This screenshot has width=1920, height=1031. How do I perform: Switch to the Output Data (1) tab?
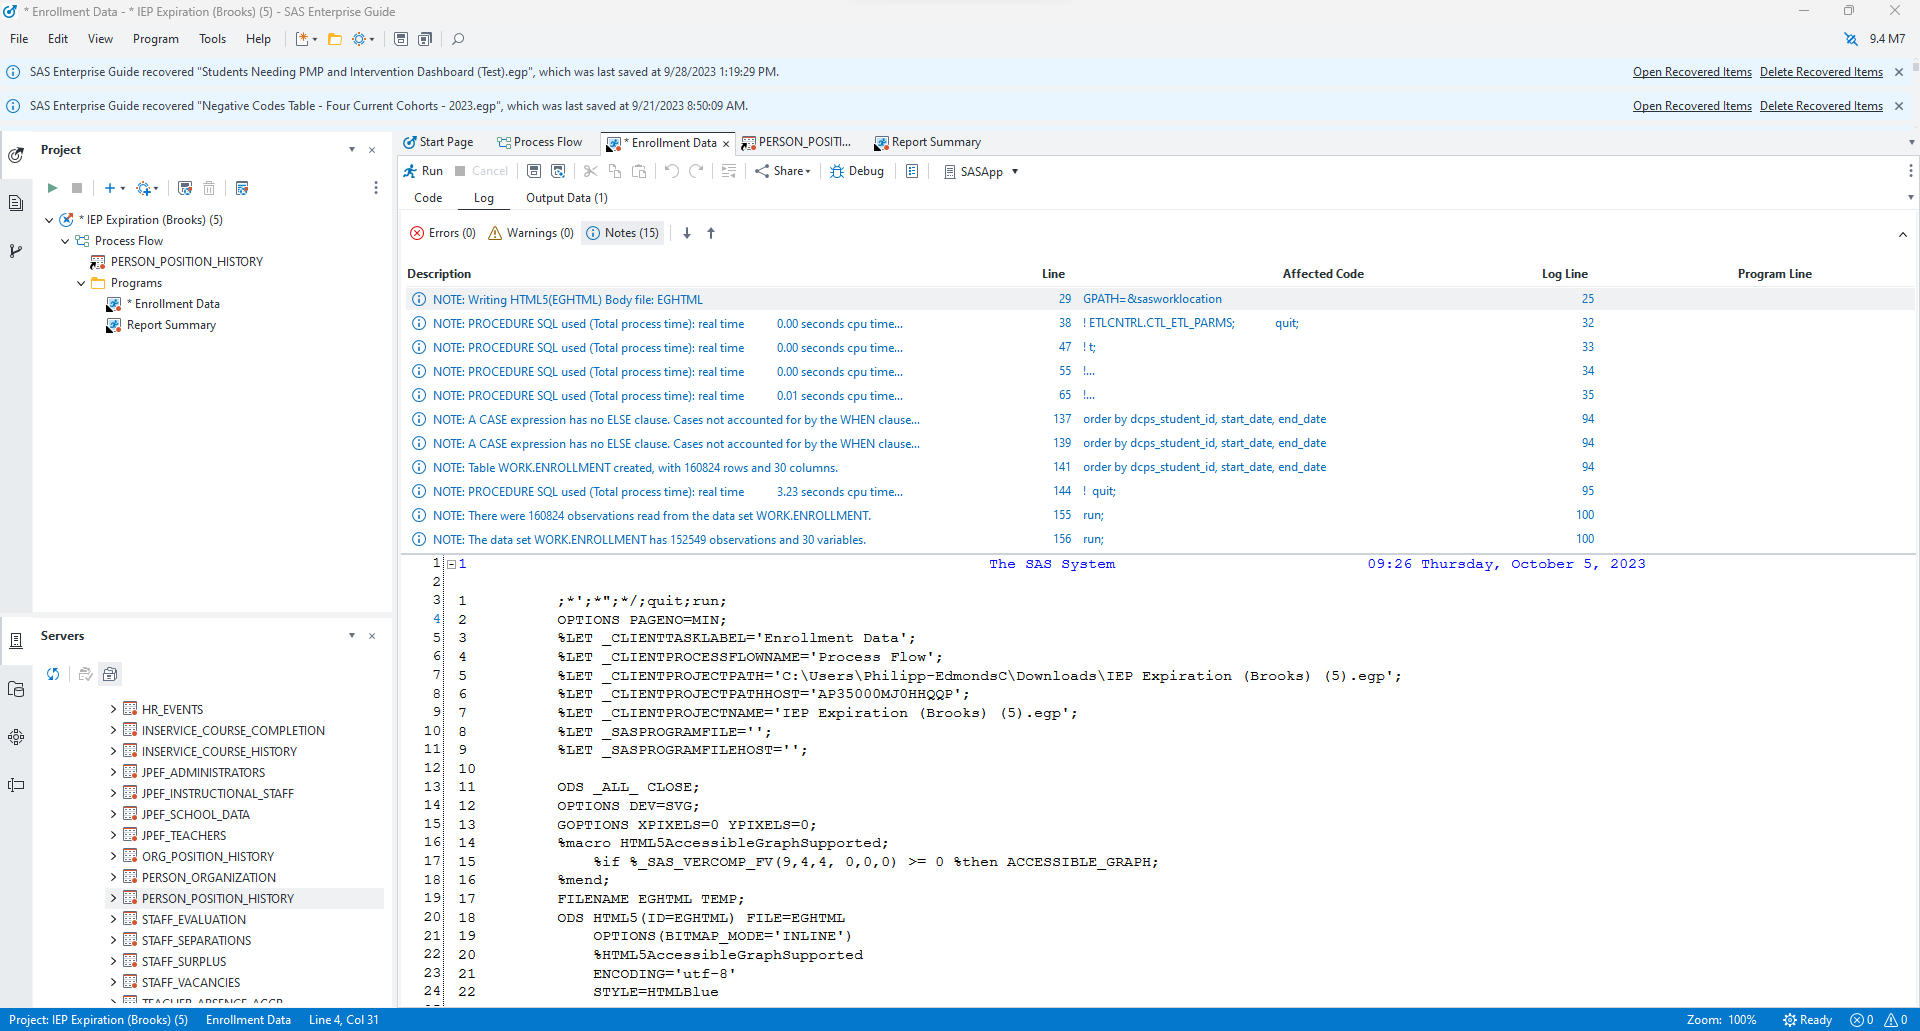click(x=566, y=198)
